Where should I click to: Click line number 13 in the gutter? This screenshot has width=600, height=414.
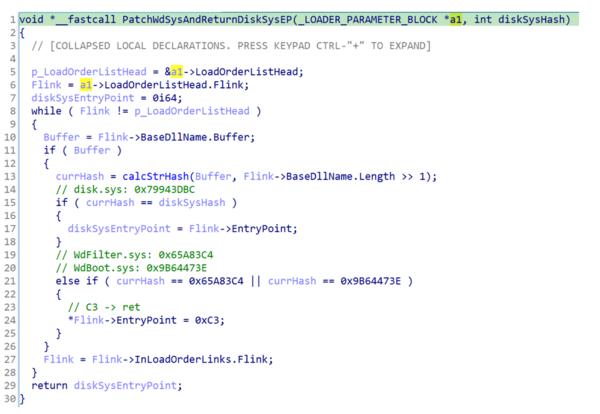[10, 177]
